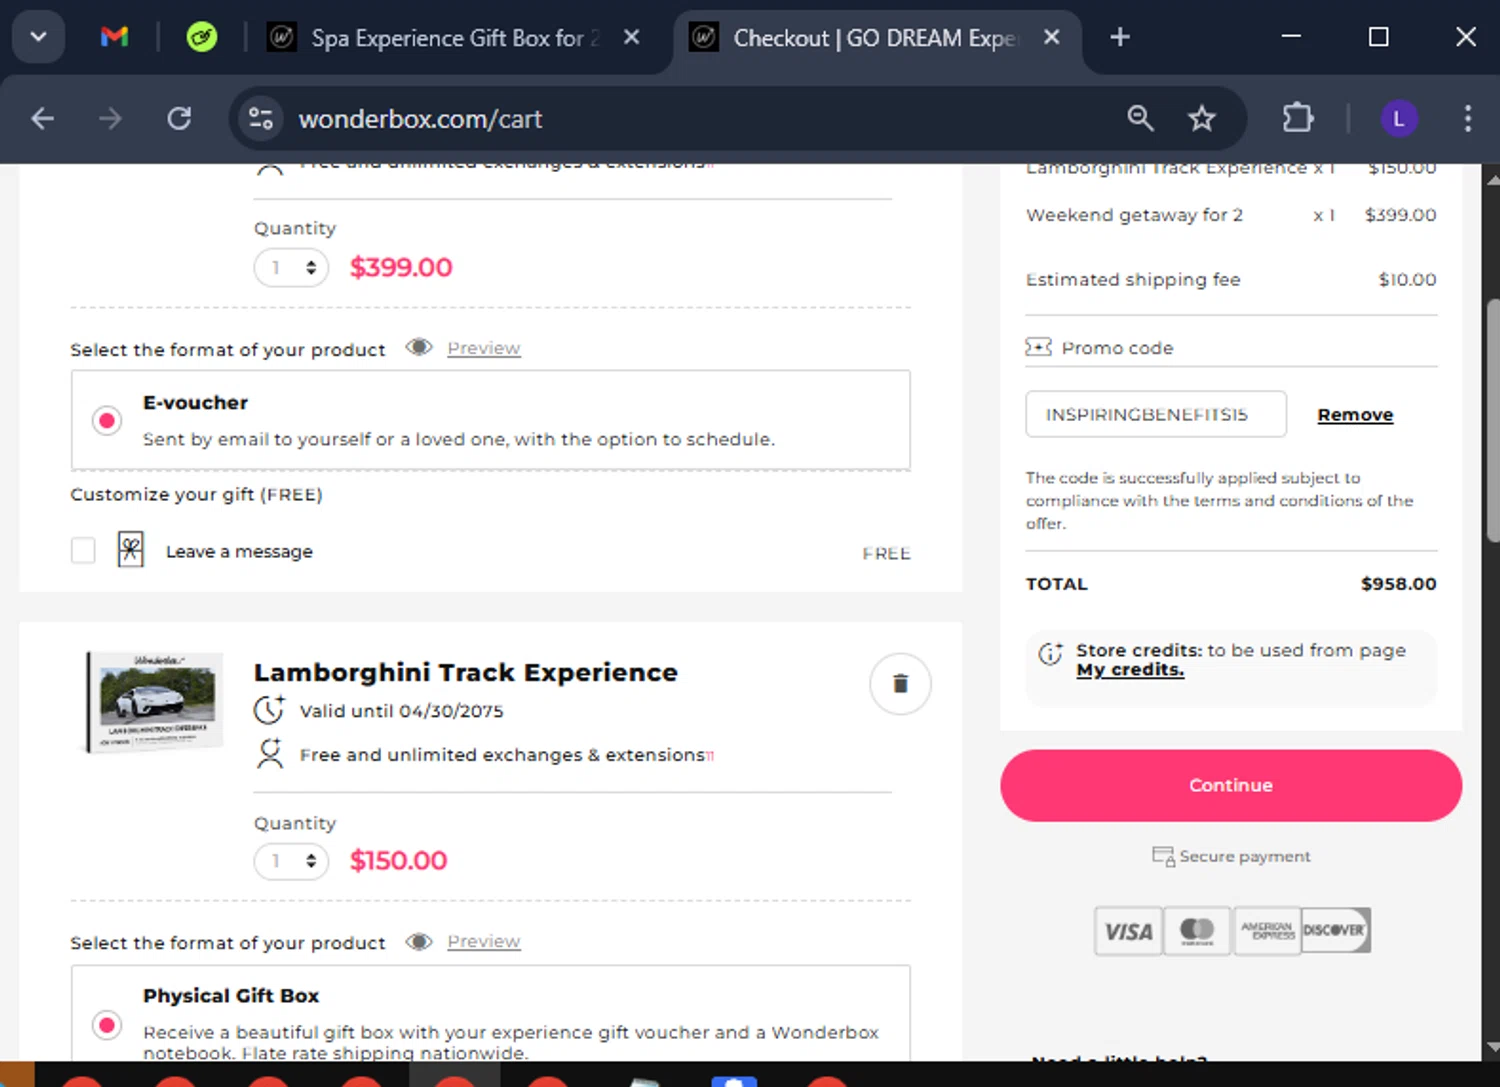Go forward to next page
1500x1087 pixels.
click(110, 119)
